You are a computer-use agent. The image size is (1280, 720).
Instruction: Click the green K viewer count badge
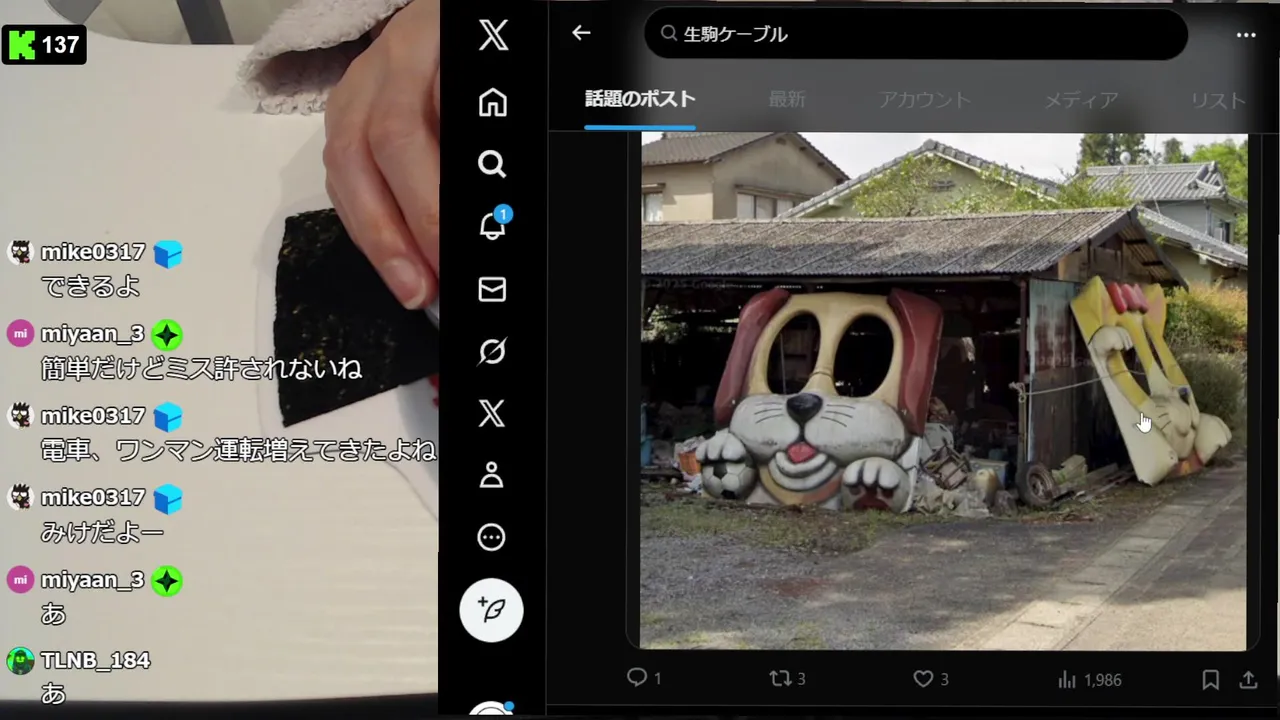(x=44, y=44)
